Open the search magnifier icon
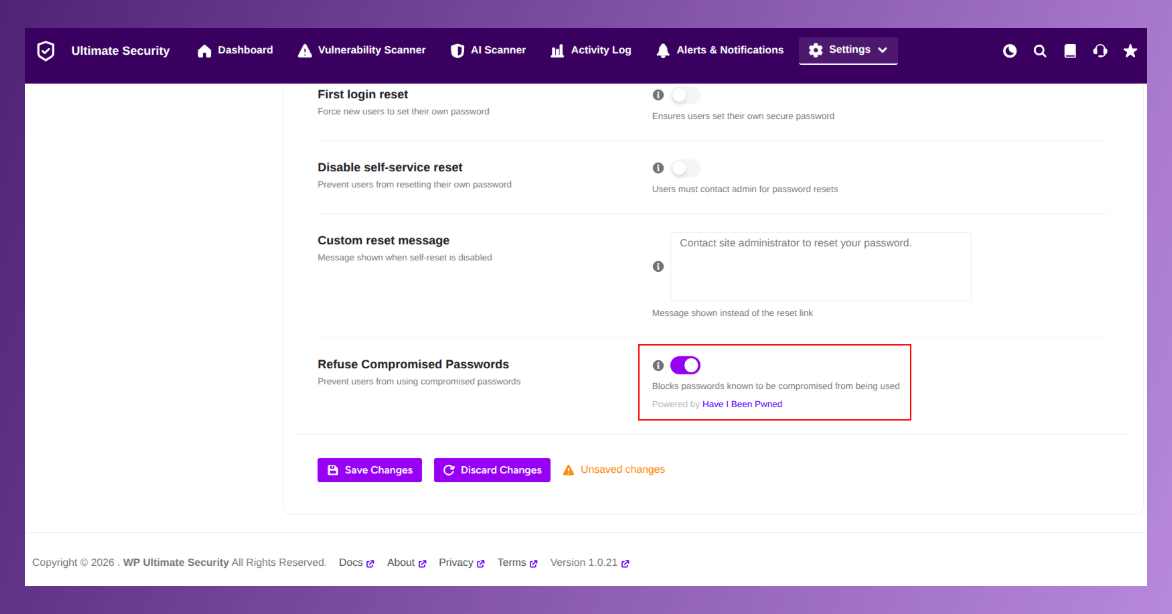The width and height of the screenshot is (1172, 614). (1040, 51)
